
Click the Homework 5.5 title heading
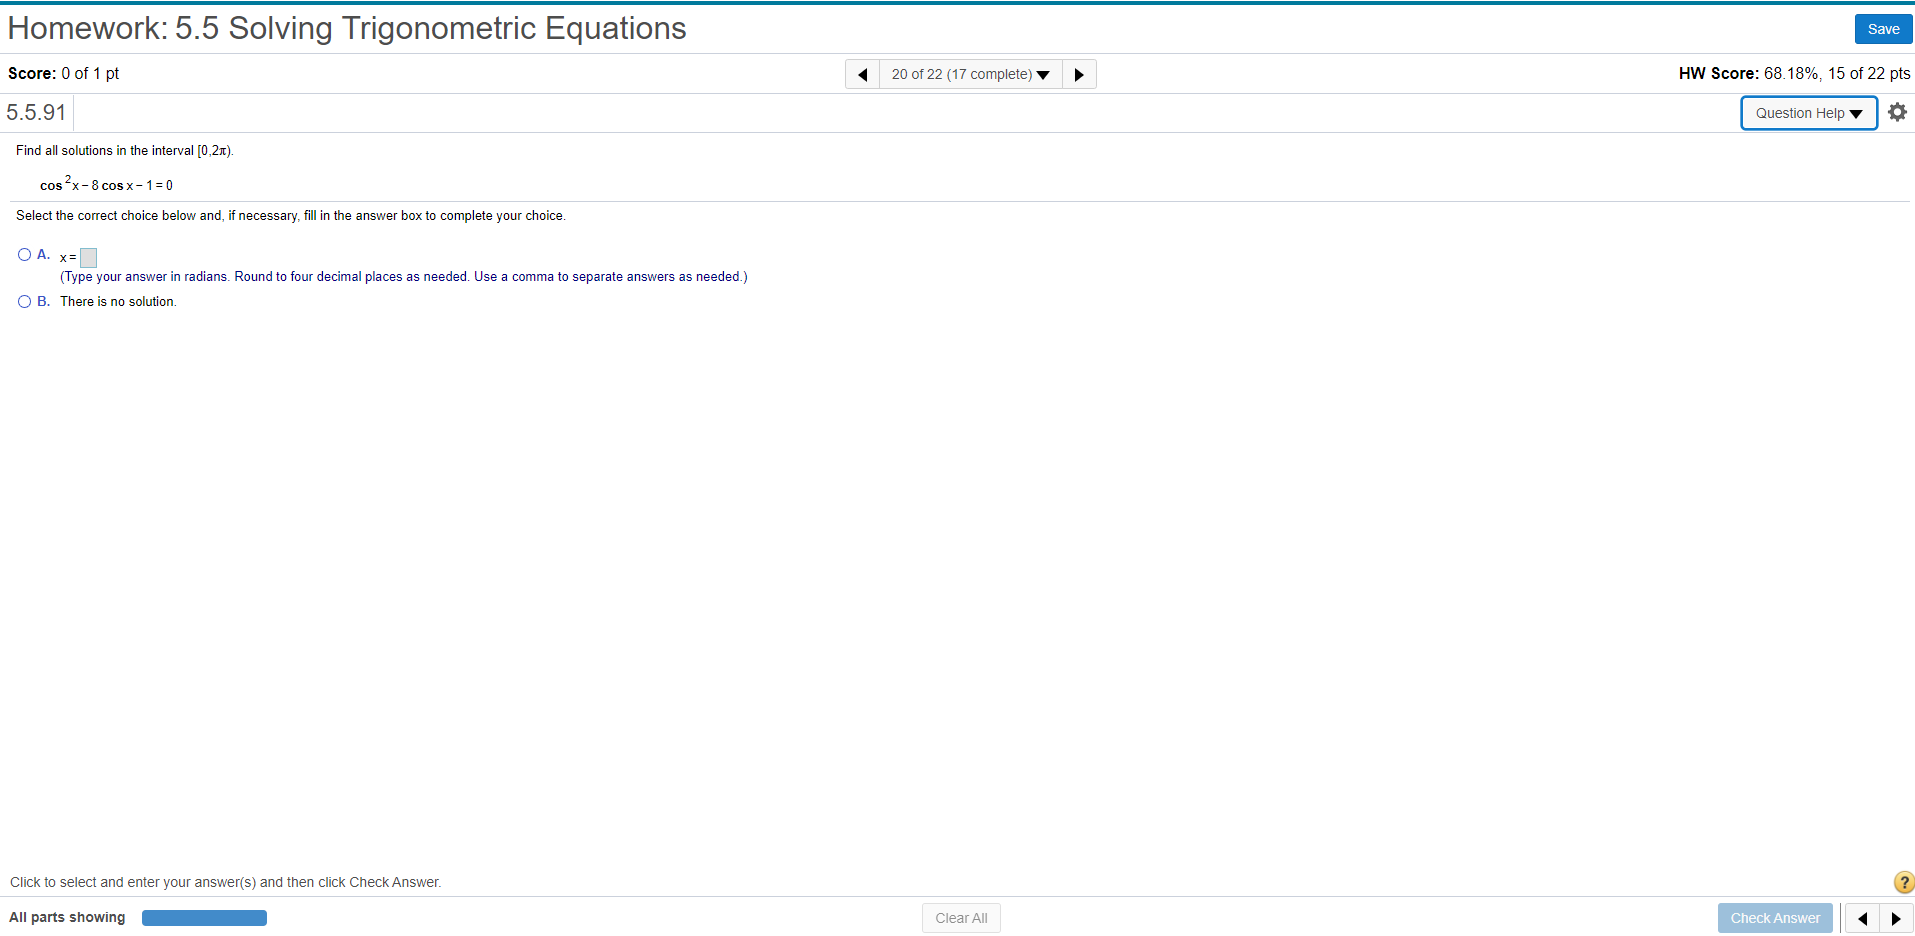point(346,28)
